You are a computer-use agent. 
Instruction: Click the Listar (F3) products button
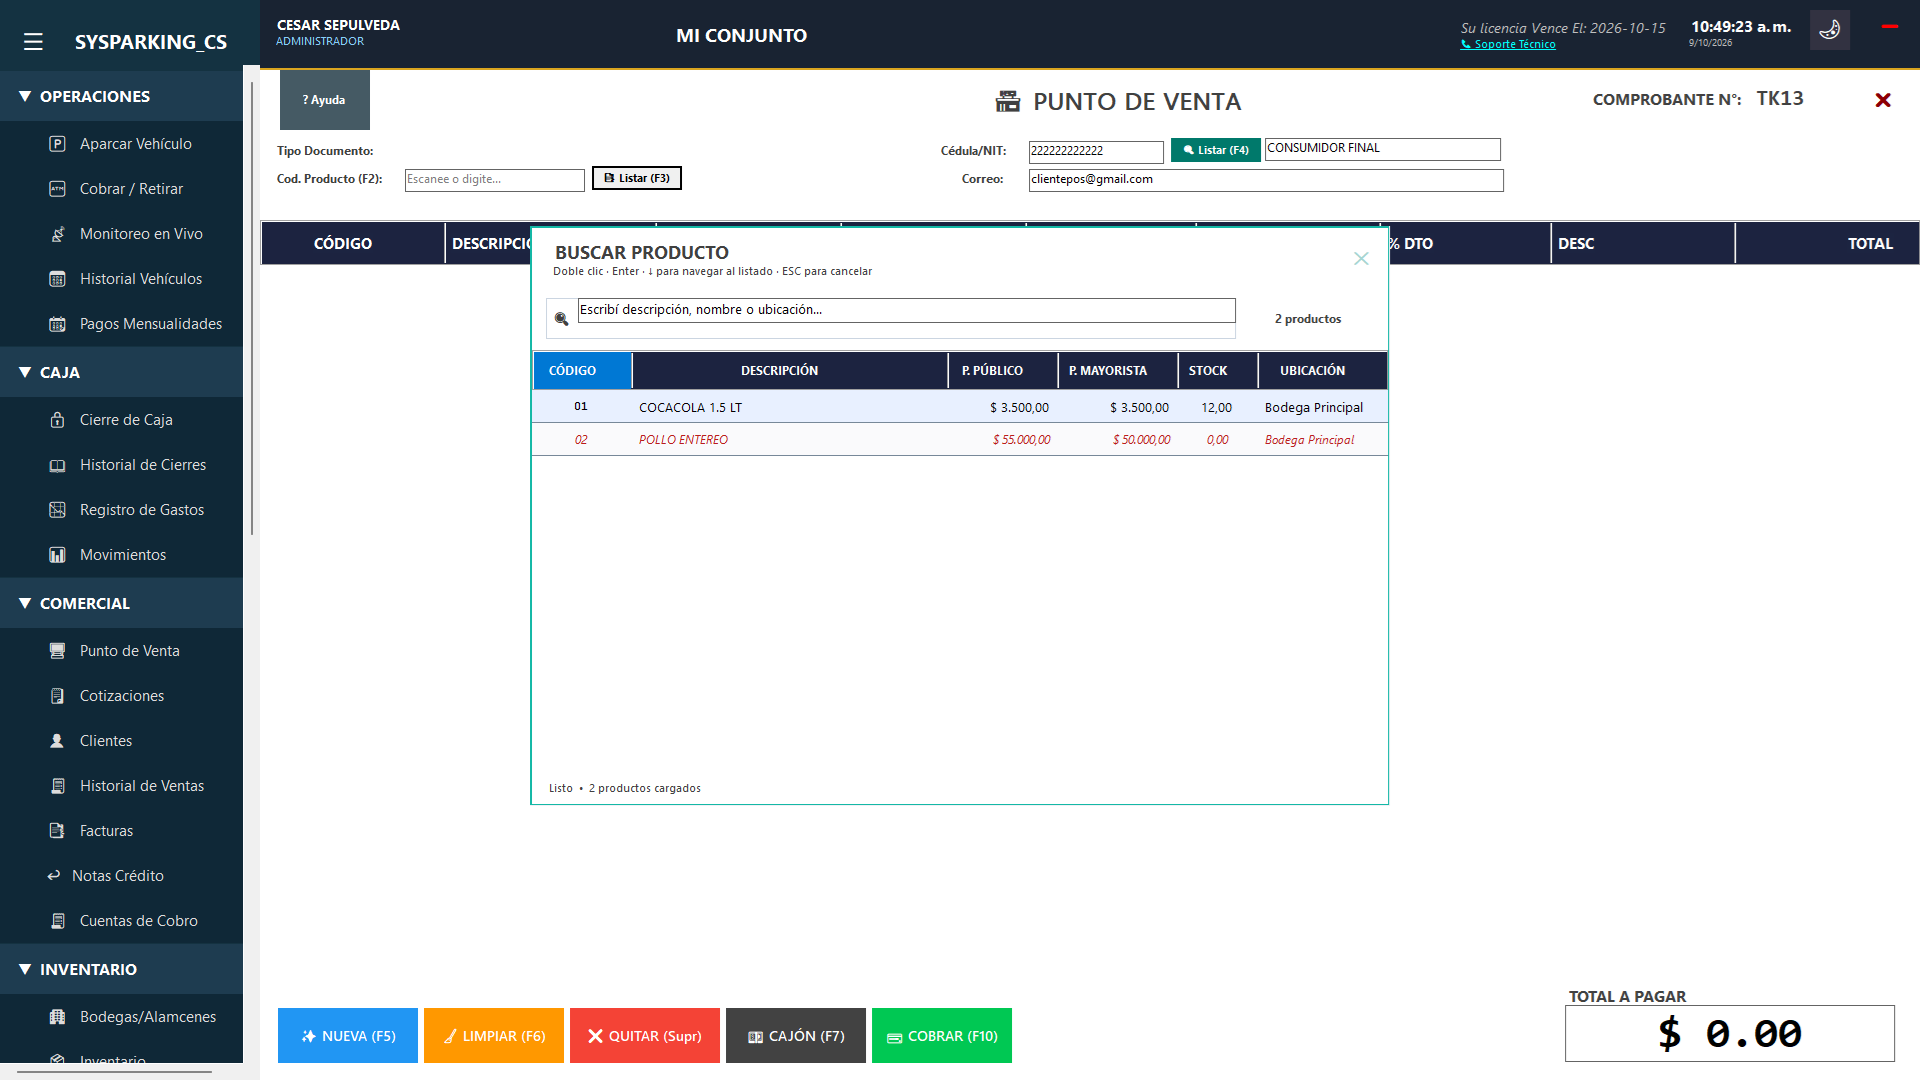pos(637,178)
